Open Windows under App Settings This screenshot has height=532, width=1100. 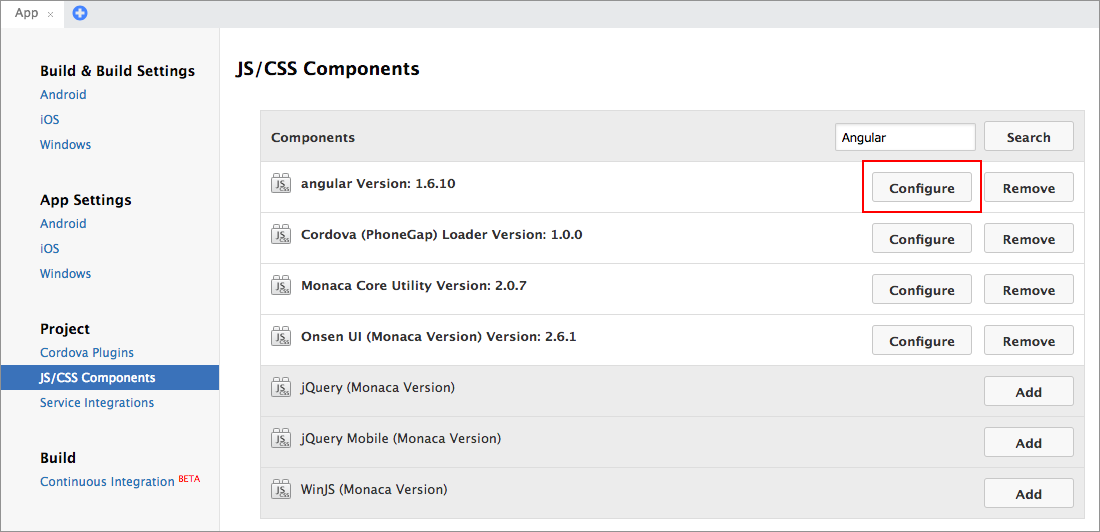click(65, 274)
